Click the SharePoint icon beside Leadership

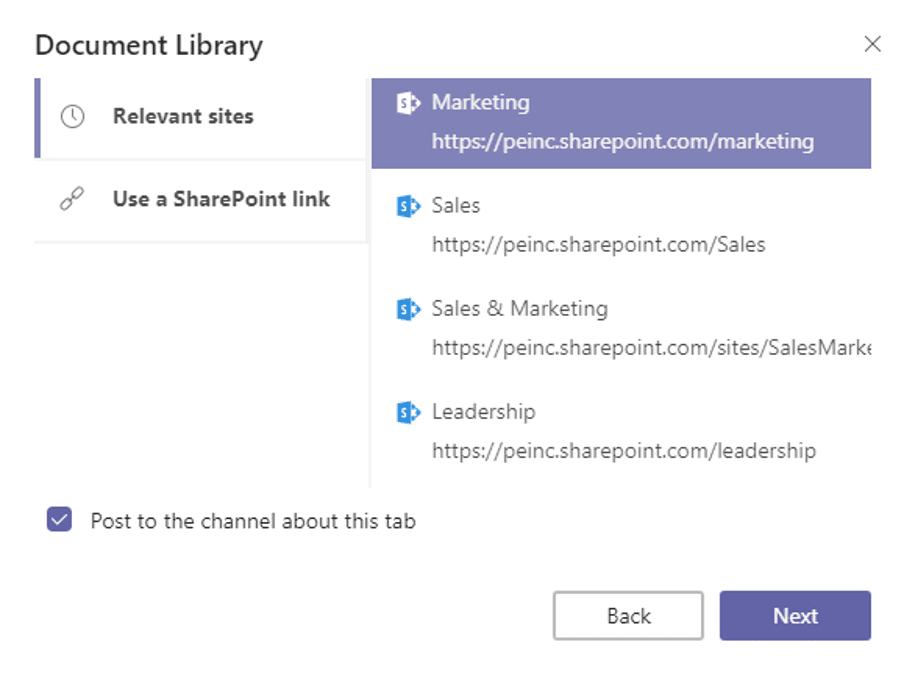(x=408, y=413)
